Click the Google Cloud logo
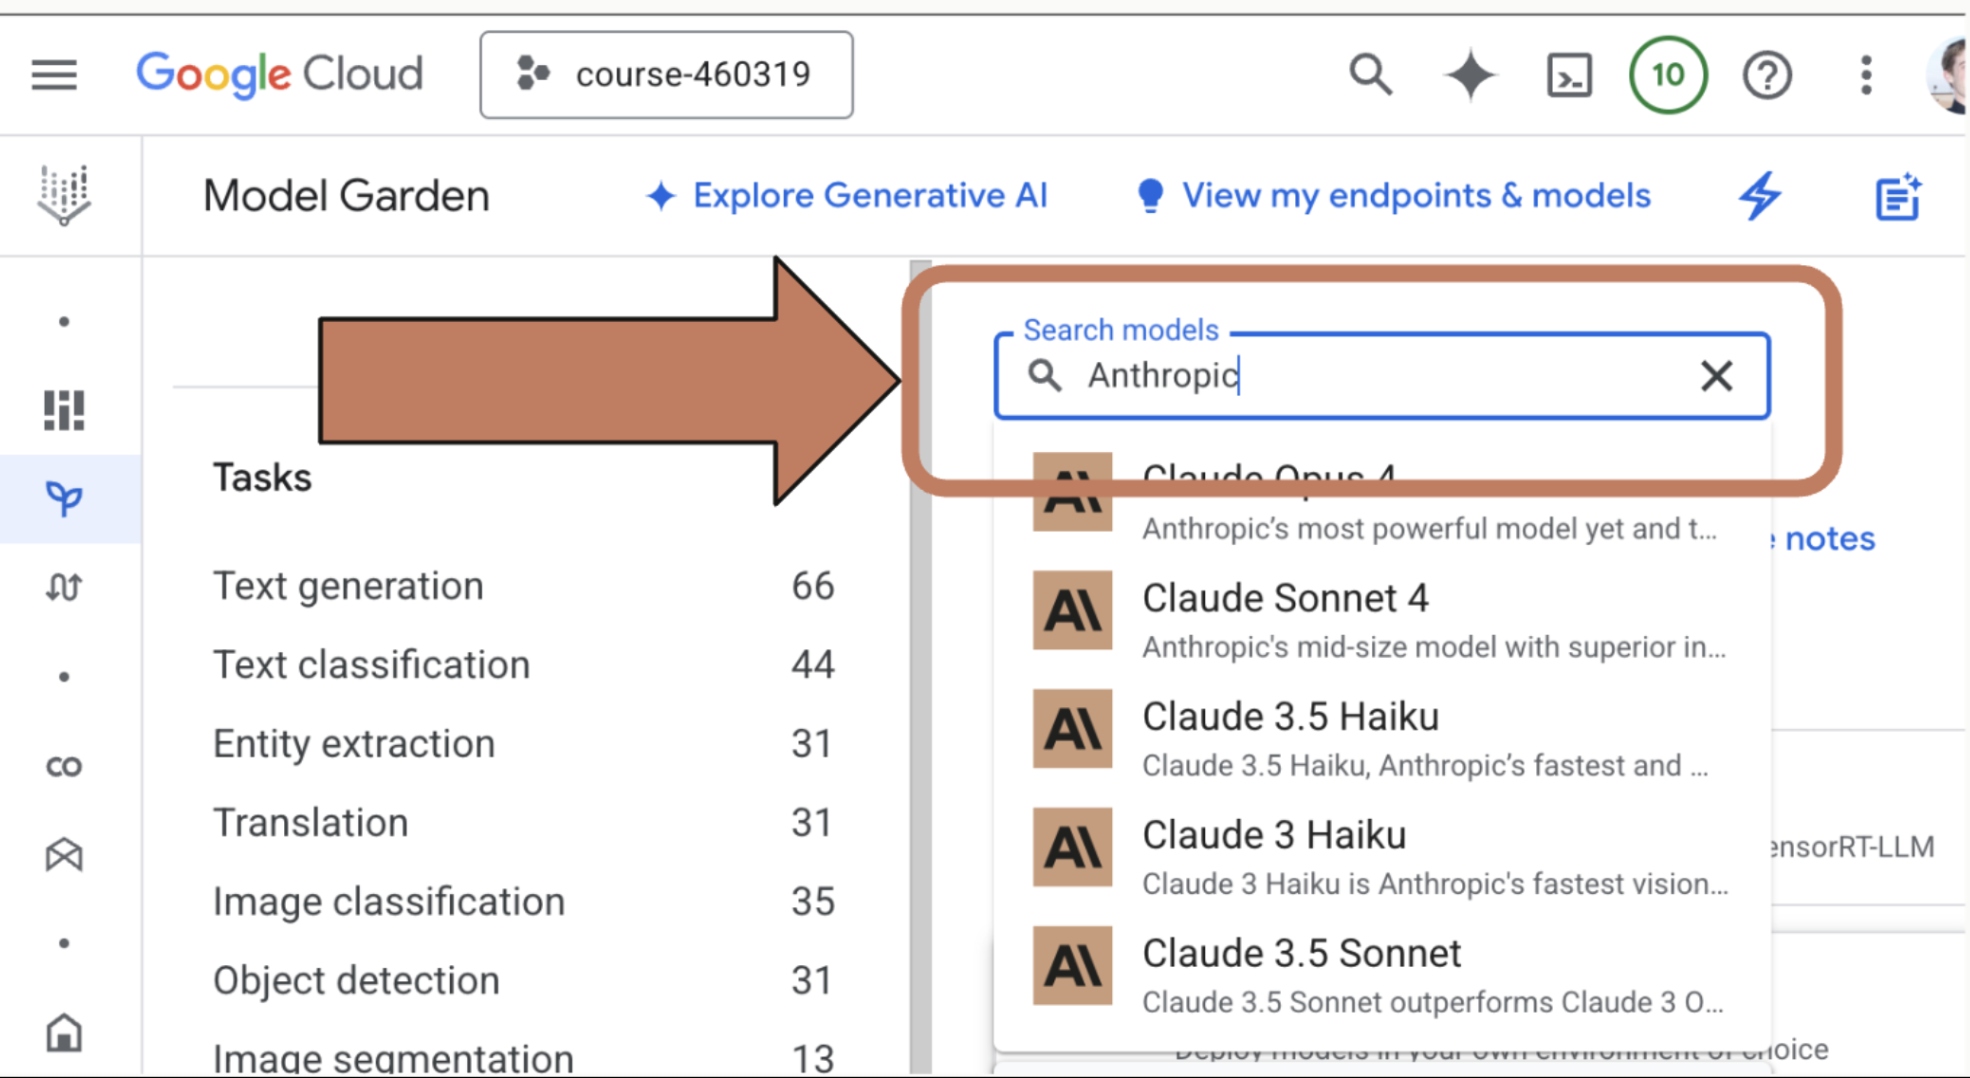The image size is (1970, 1078). (279, 75)
